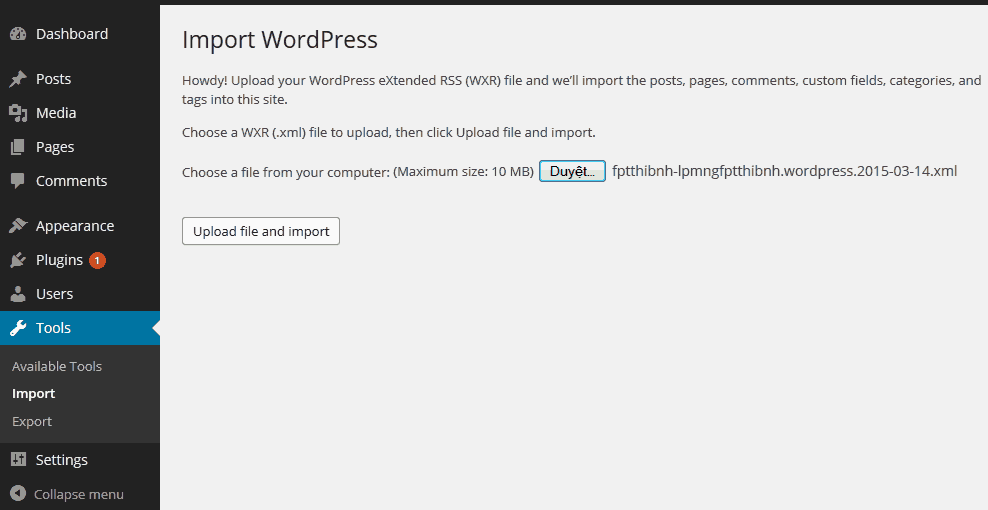988x510 pixels.
Task: Click the Collapse menu arrow icon
Action: point(18,494)
